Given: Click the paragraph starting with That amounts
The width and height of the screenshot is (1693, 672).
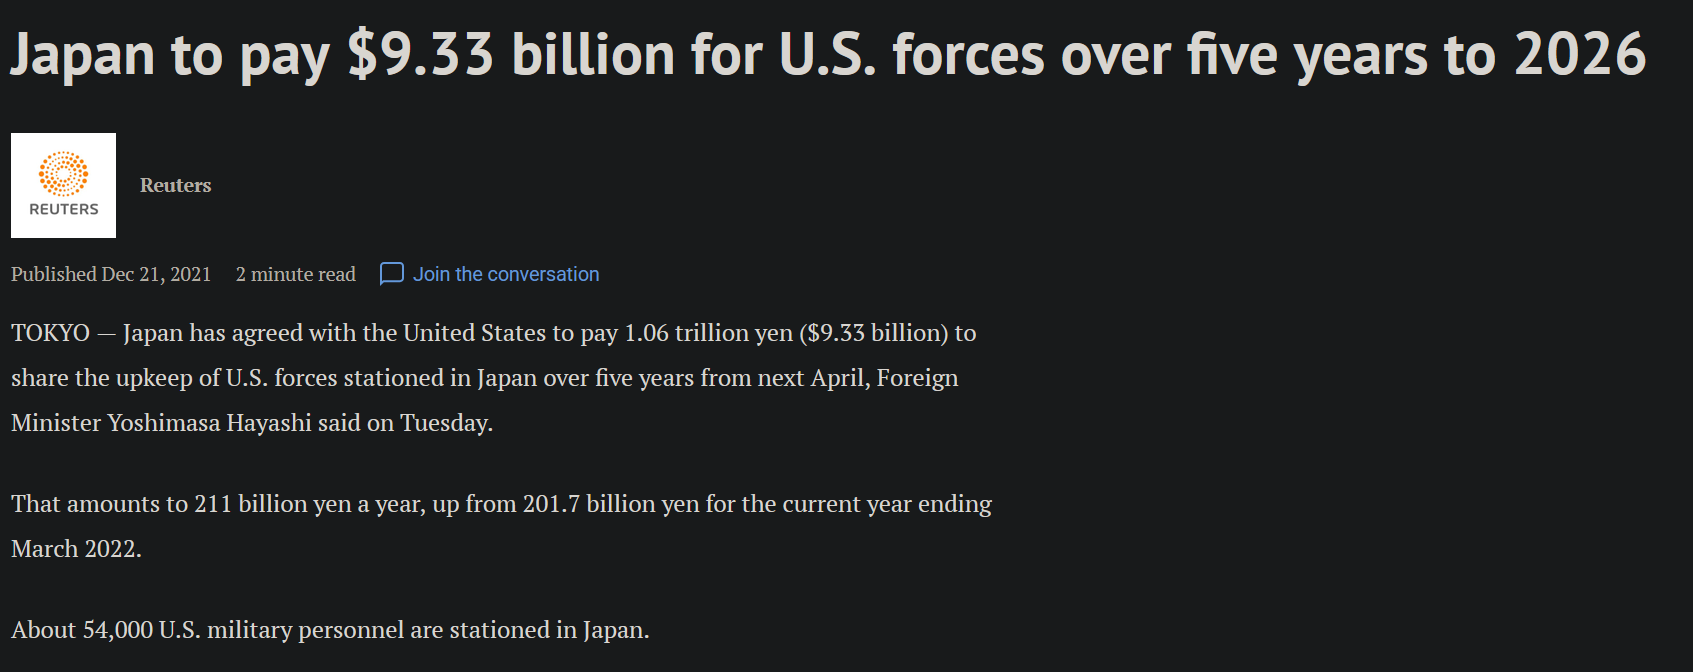Looking at the screenshot, I should tap(501, 526).
